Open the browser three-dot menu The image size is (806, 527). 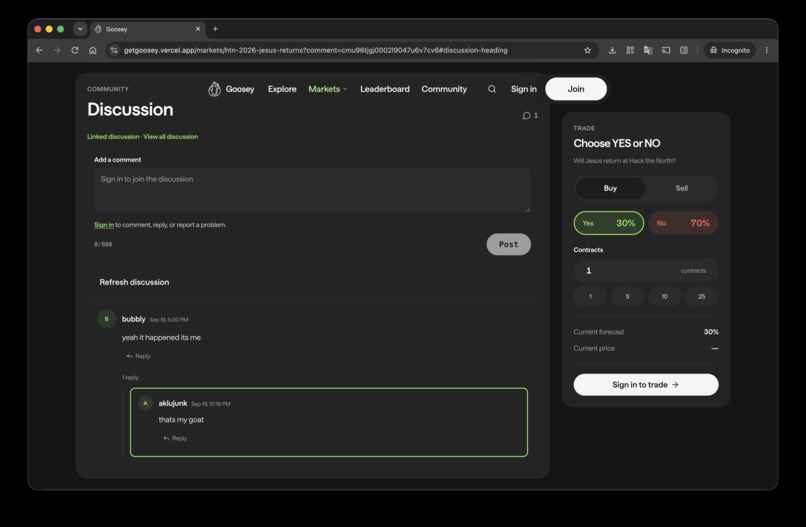(x=766, y=50)
